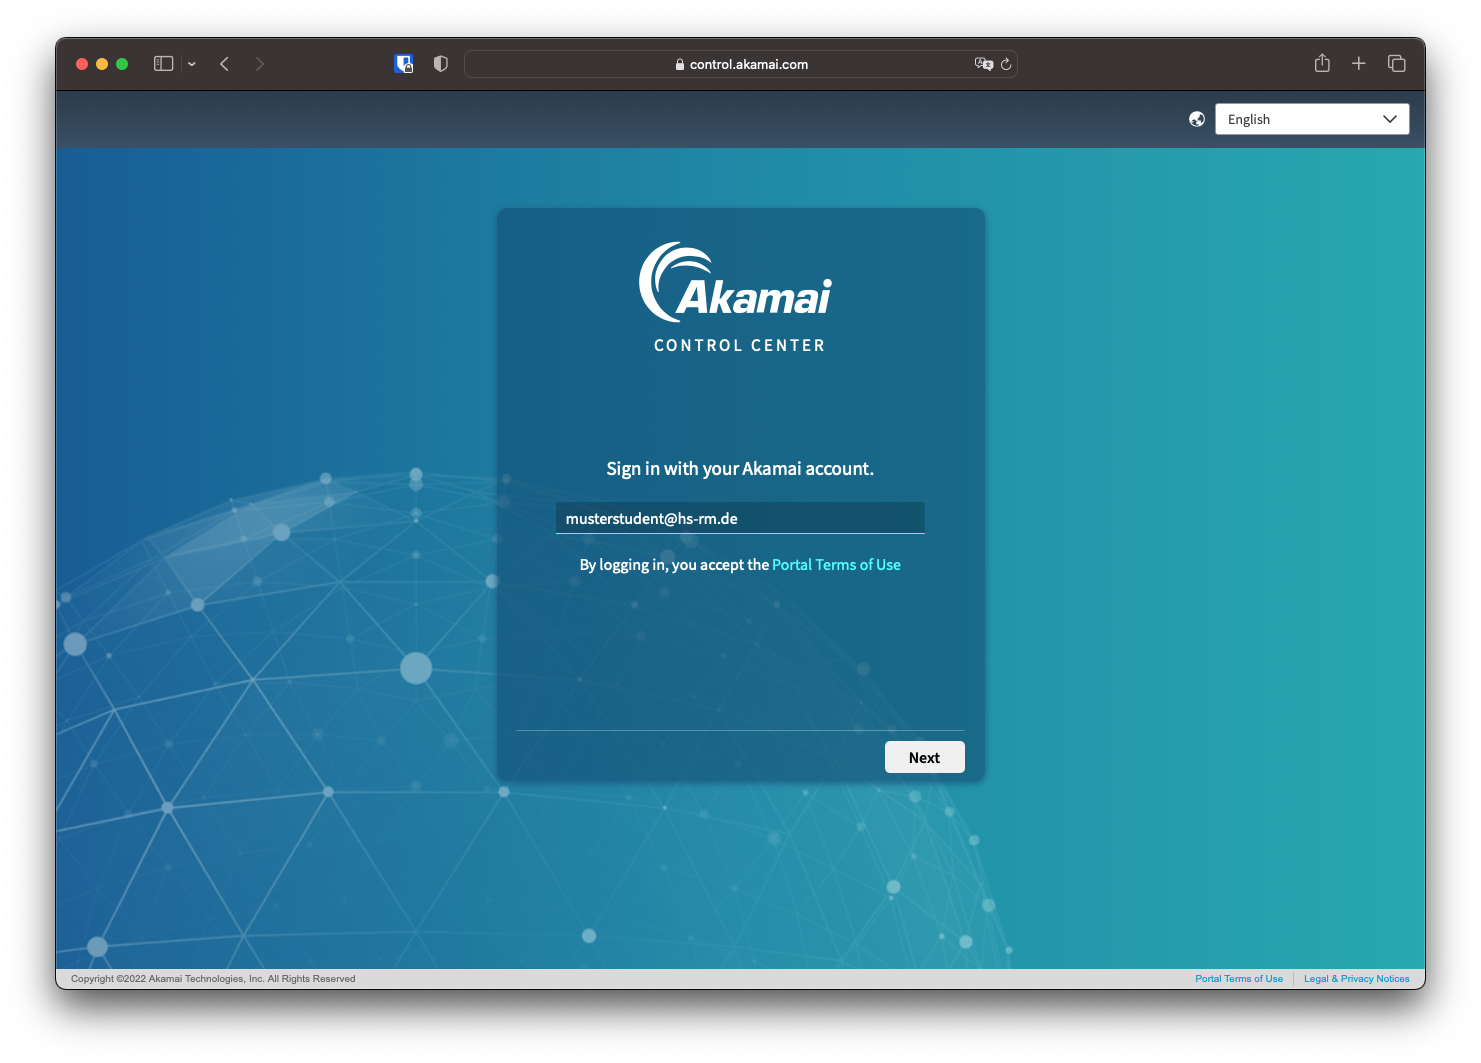This screenshot has width=1481, height=1063.
Task: Open the Bitwarden extension icon
Action: tap(404, 64)
